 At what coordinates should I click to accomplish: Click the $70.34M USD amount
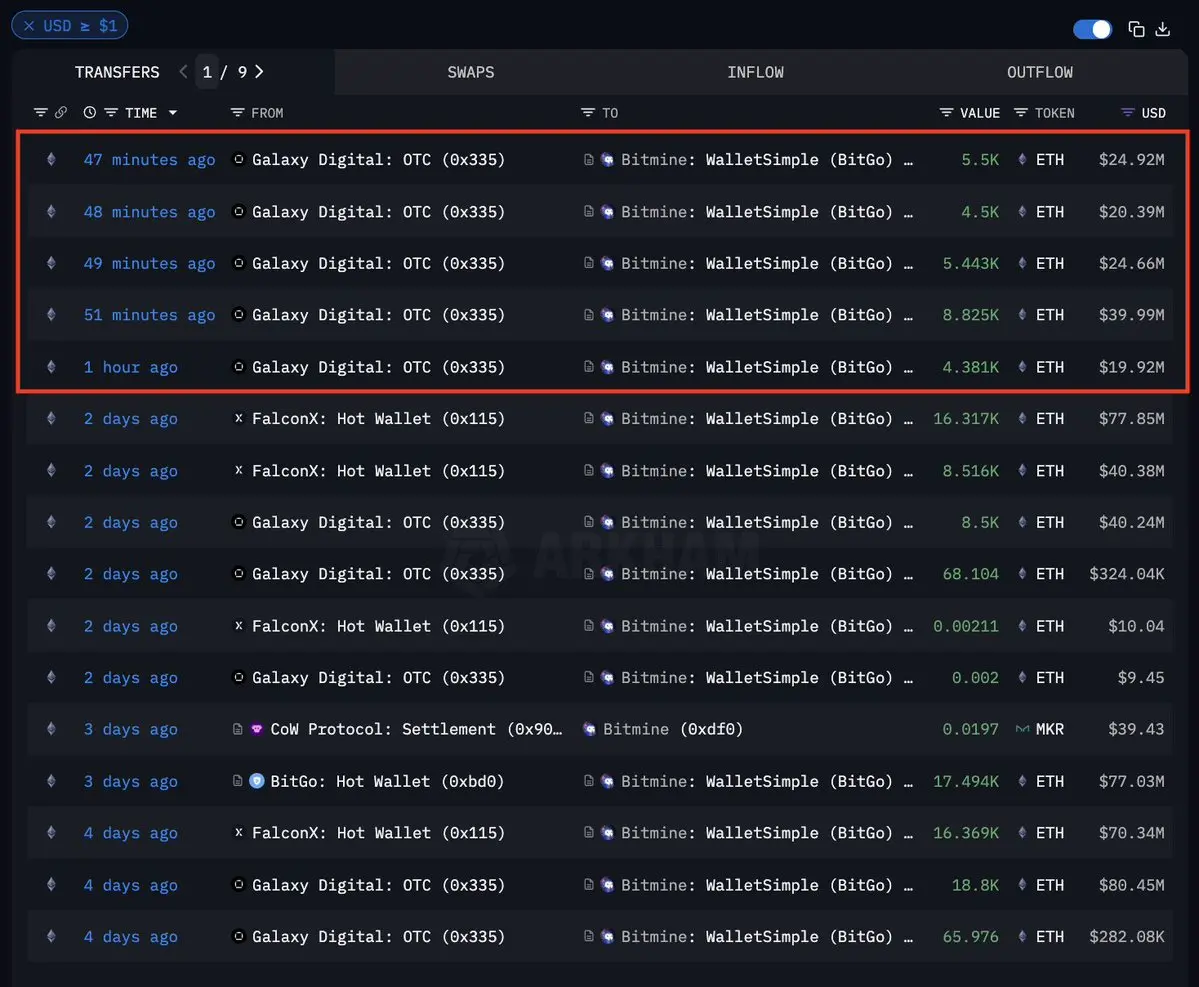[1131, 833]
